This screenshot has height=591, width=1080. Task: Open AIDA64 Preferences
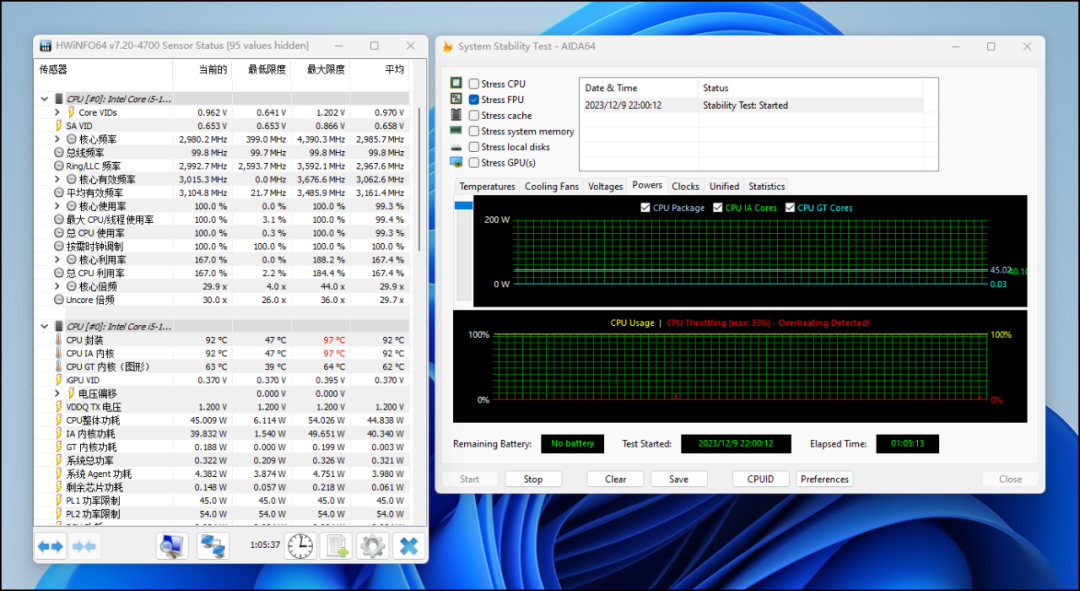tap(824, 479)
